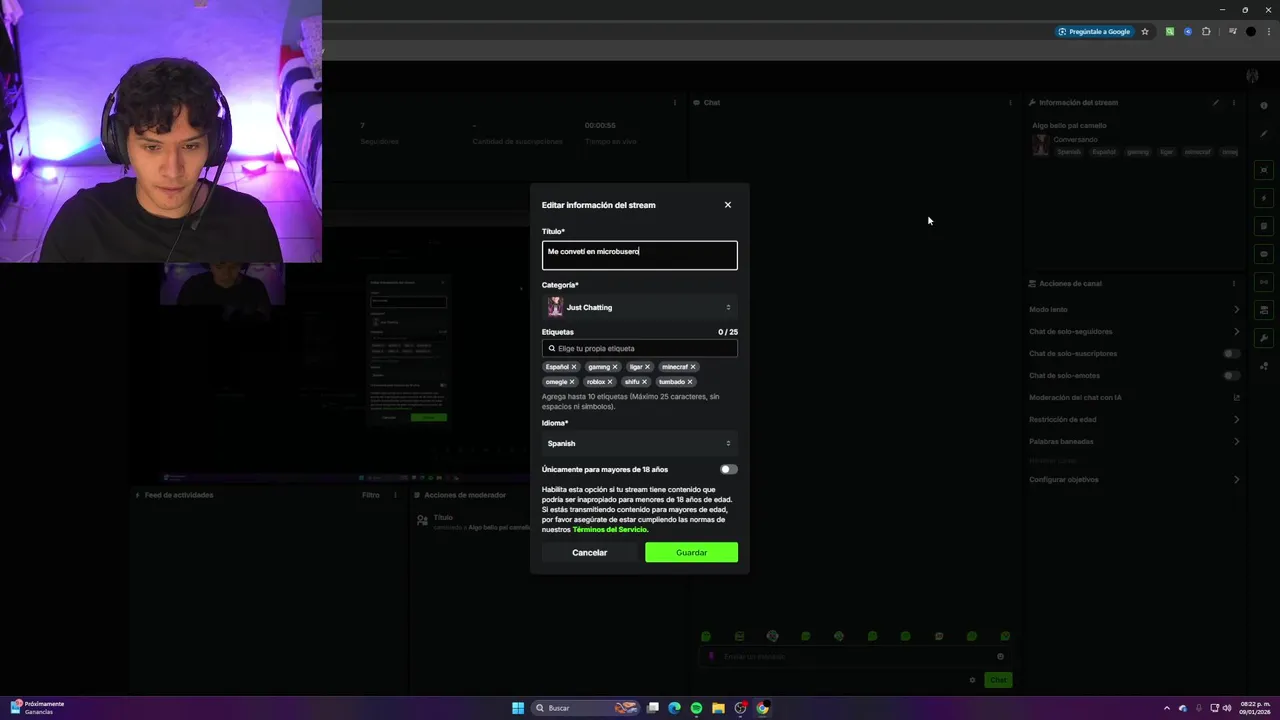
Task: Open File Explorer from the taskbar
Action: (718, 708)
